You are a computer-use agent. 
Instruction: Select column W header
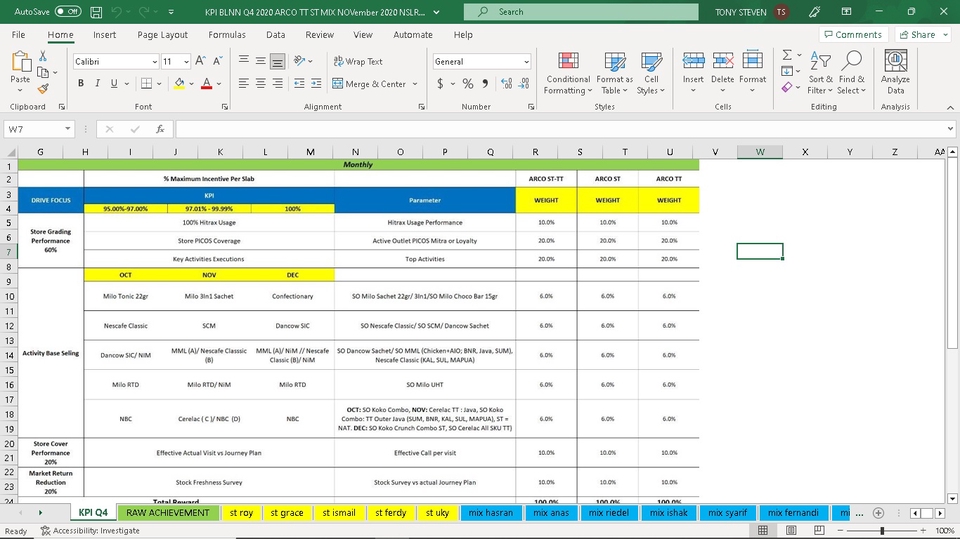(x=760, y=152)
